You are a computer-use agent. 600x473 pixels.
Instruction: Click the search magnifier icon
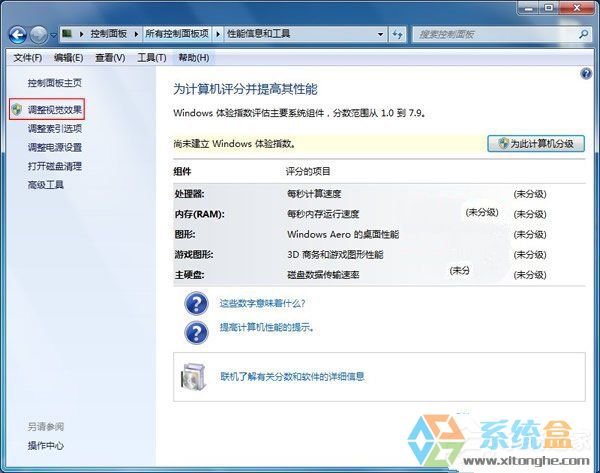coord(583,34)
